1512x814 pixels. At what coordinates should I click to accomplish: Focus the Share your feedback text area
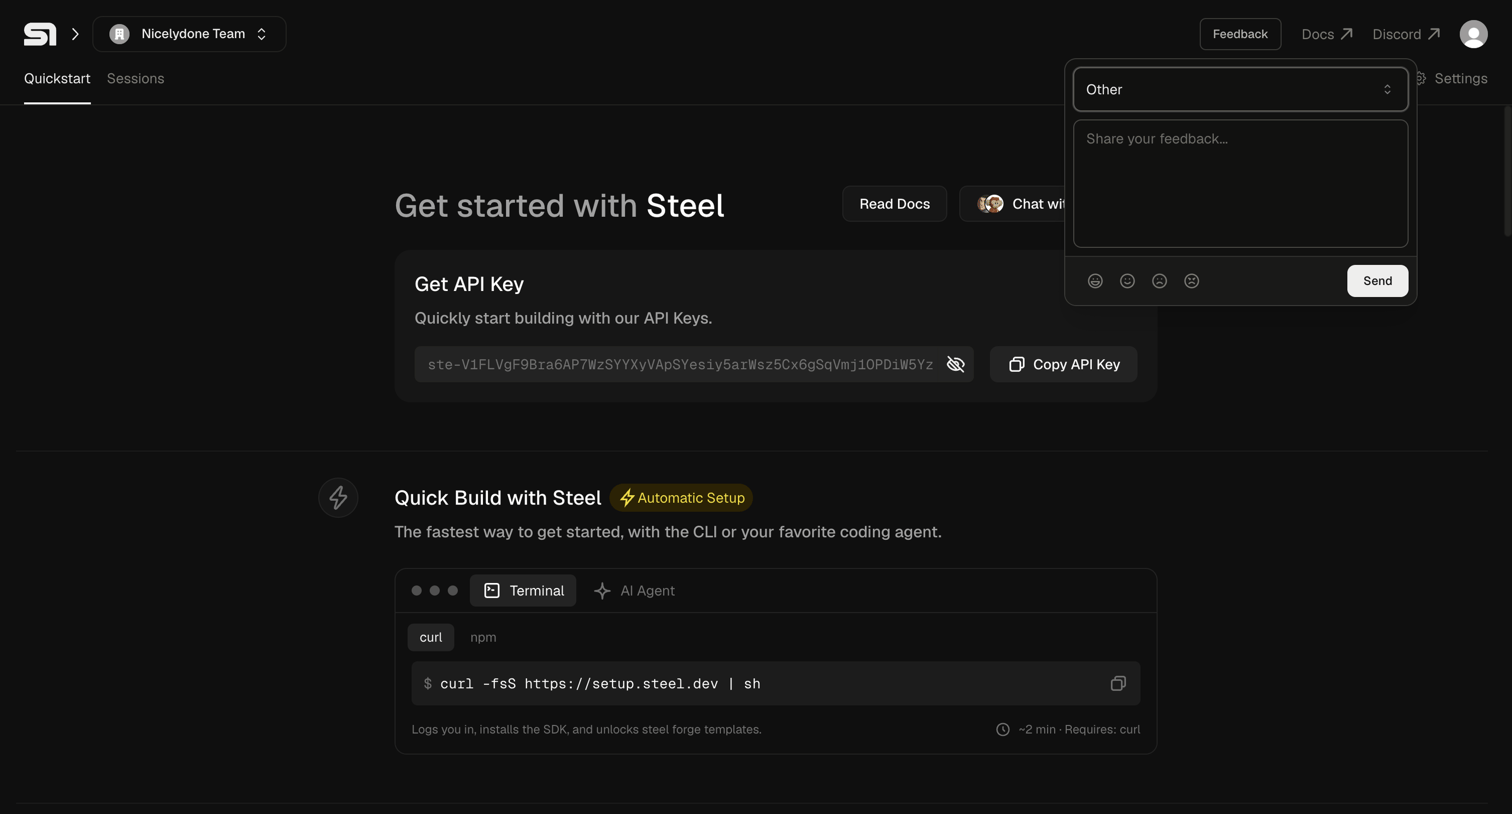pos(1240,184)
